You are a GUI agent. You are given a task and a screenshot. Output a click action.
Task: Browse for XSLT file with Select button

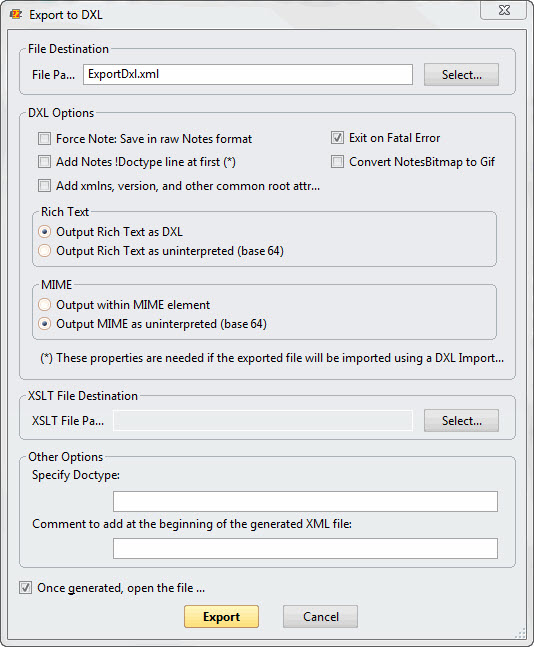(461, 420)
